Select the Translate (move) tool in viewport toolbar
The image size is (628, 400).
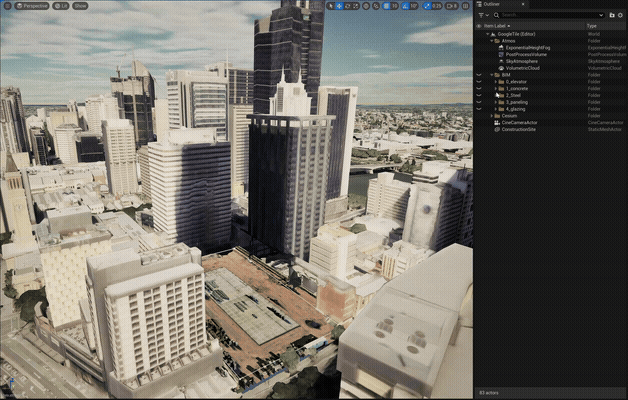[341, 6]
